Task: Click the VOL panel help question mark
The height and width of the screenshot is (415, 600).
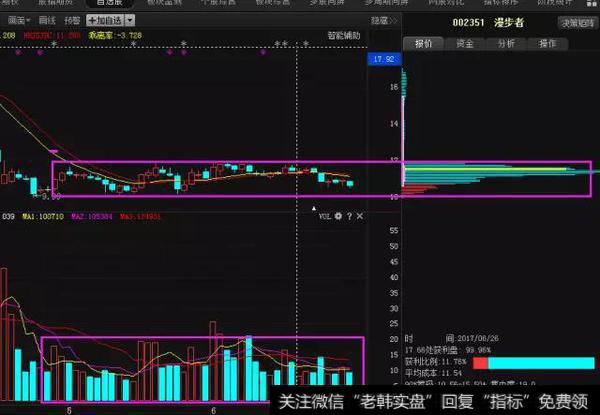Action: tap(349, 215)
